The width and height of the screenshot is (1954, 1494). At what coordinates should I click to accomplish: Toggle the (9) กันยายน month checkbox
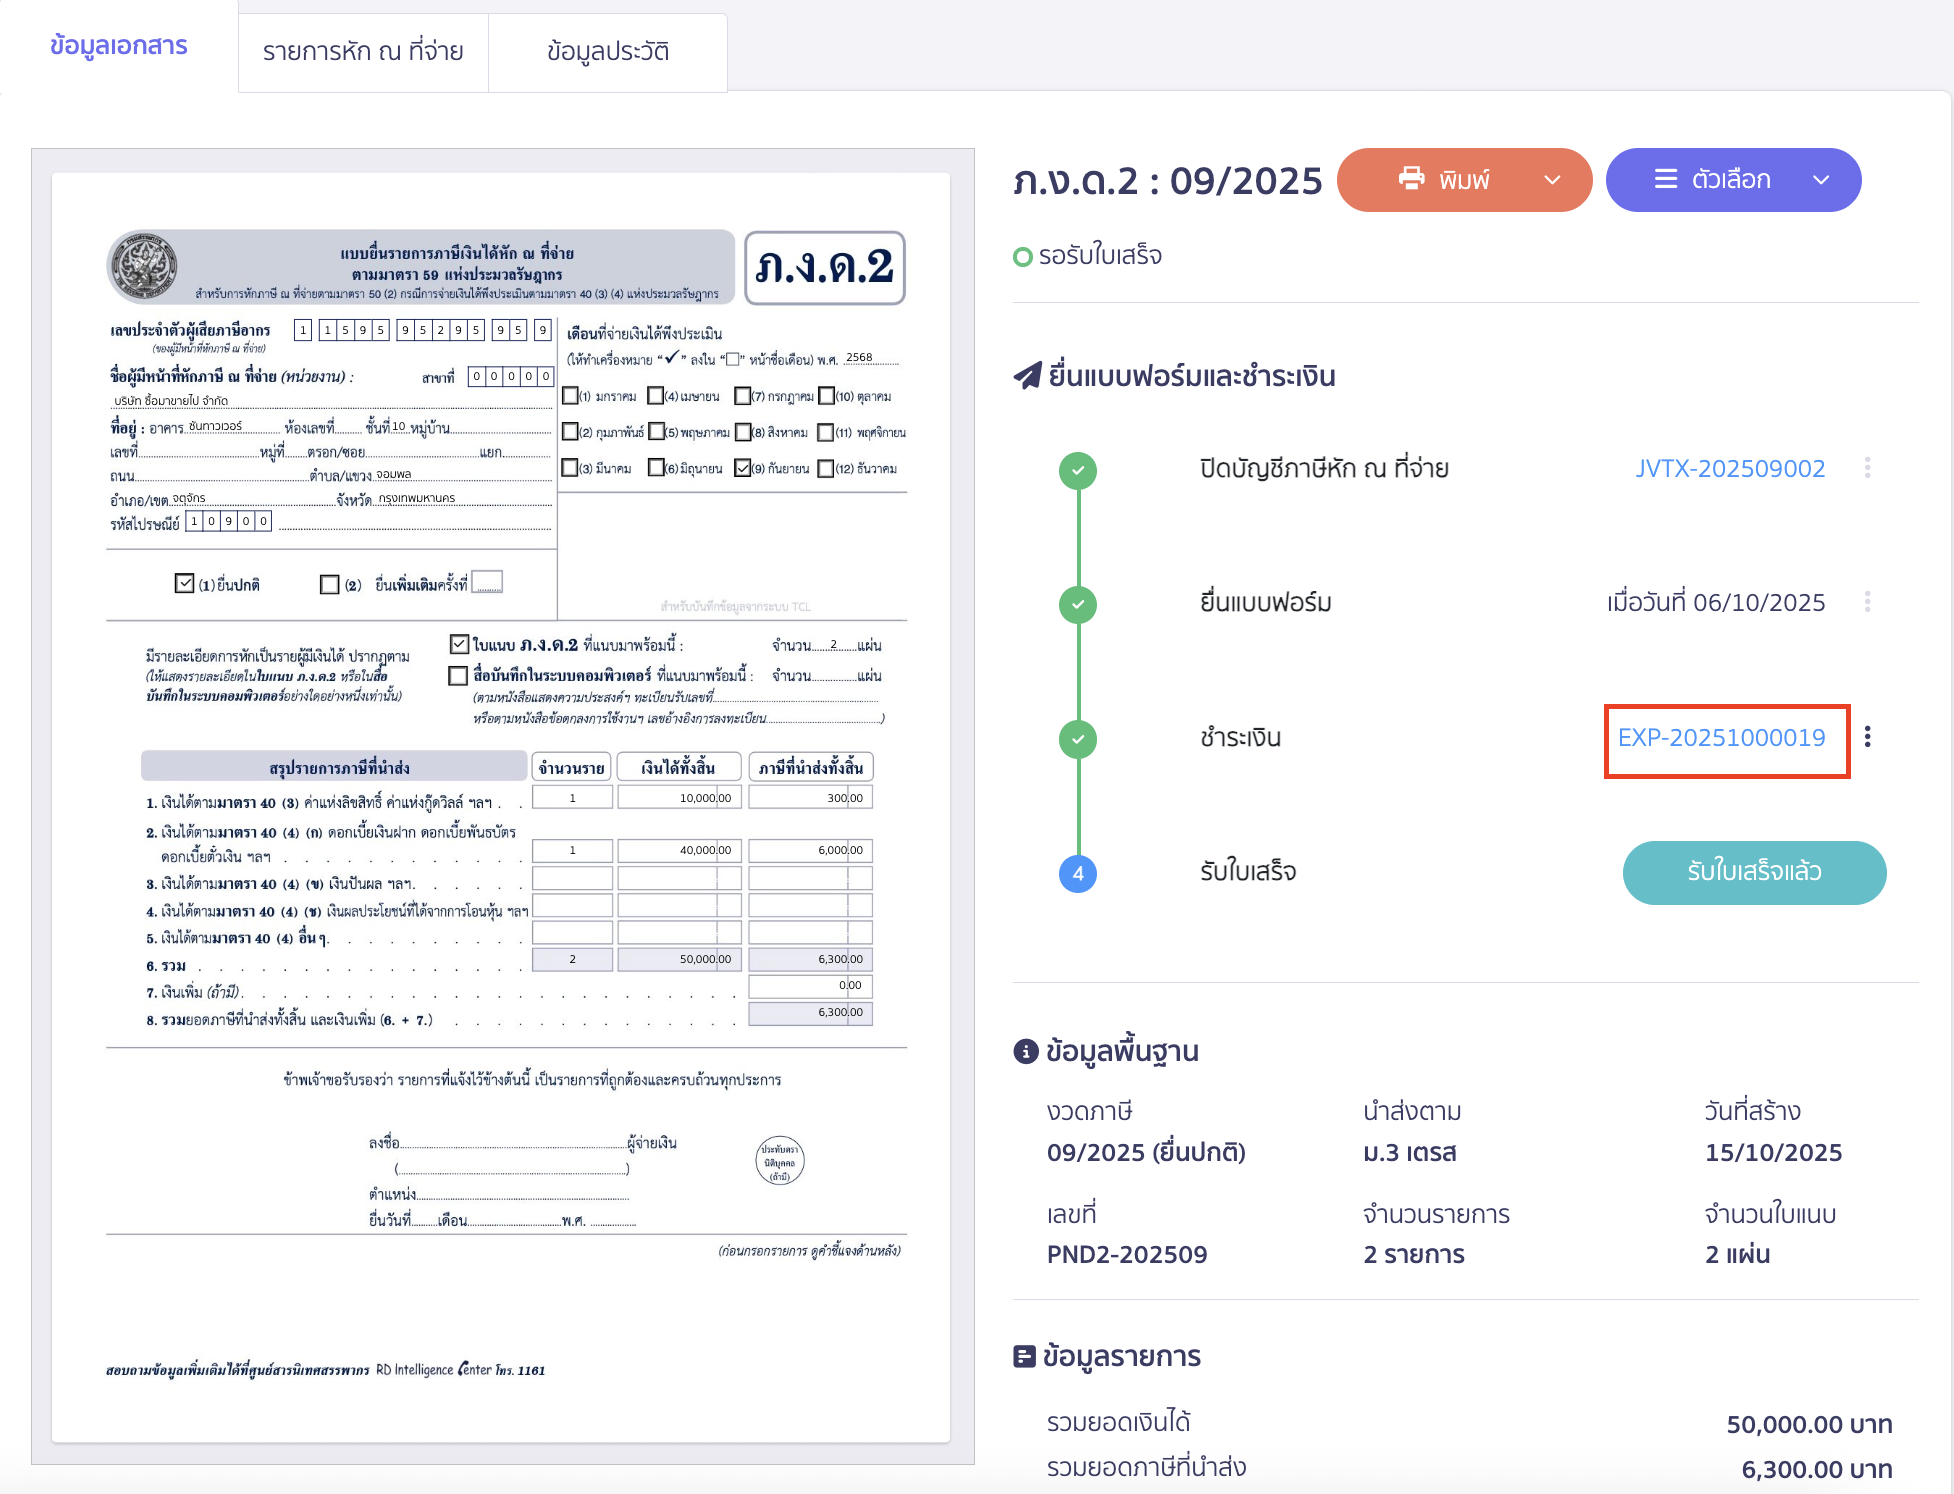[742, 468]
